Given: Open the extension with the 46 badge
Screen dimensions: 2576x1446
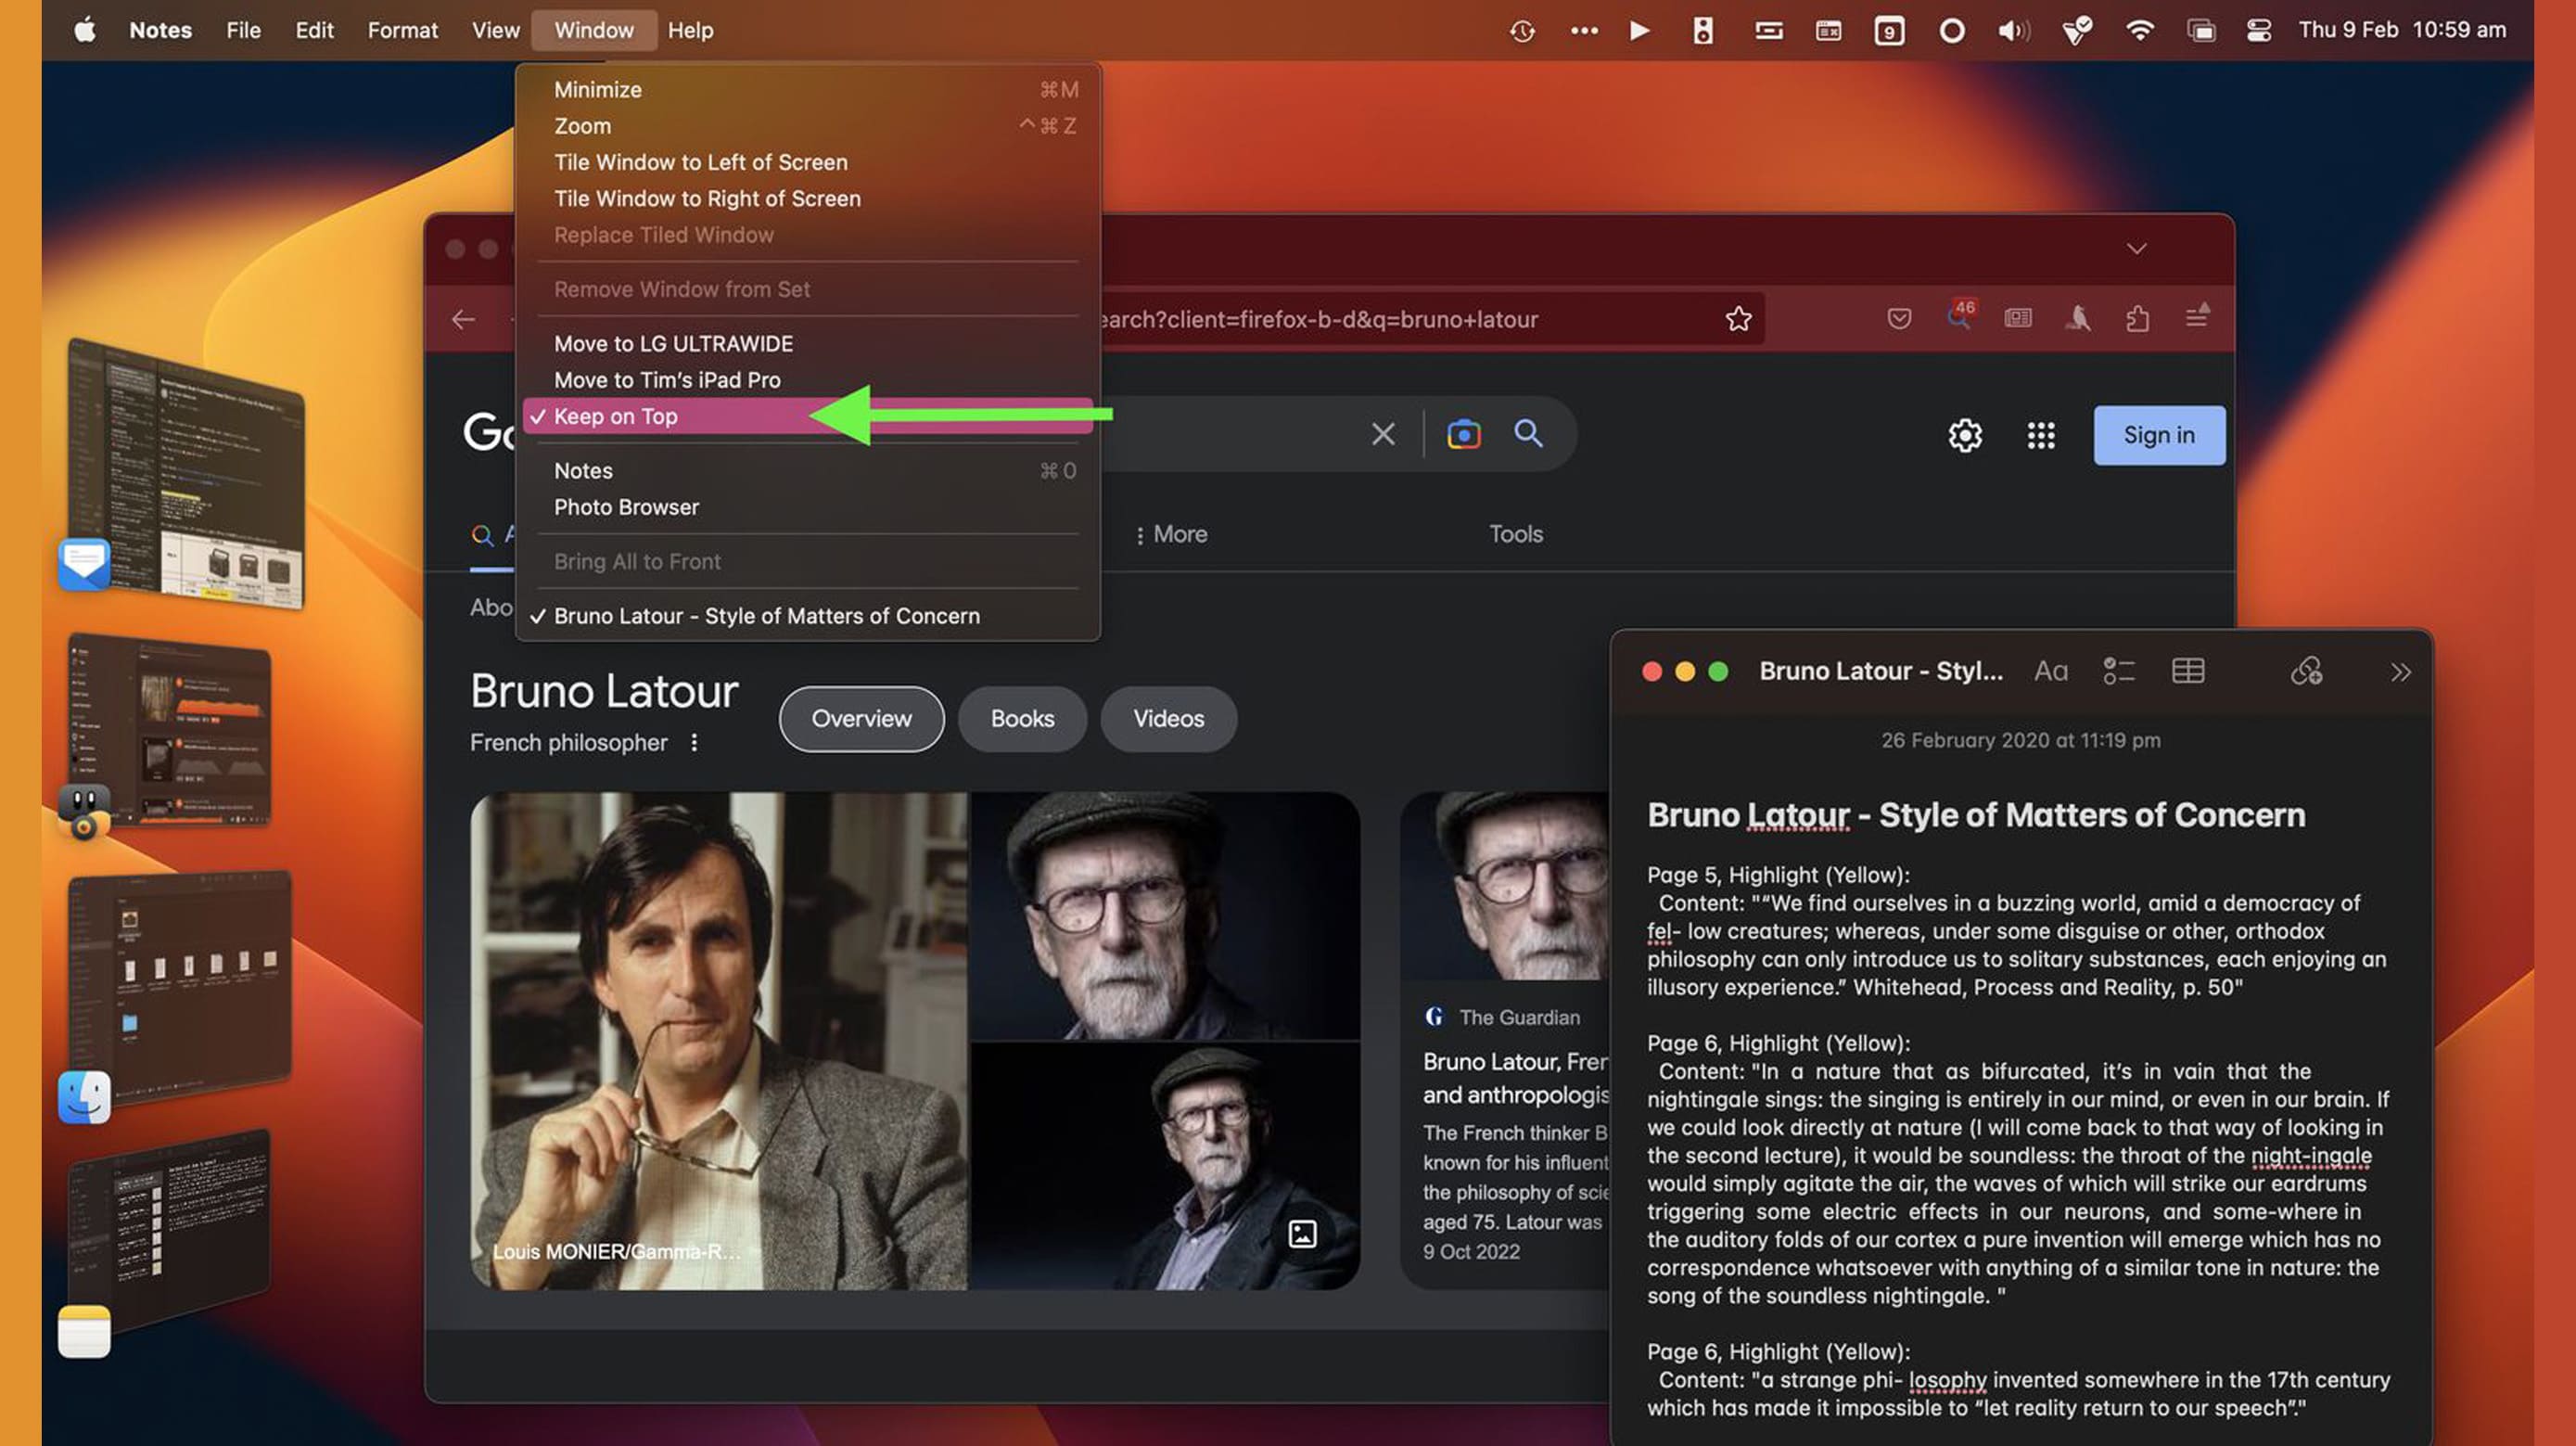Looking at the screenshot, I should [x=1960, y=316].
